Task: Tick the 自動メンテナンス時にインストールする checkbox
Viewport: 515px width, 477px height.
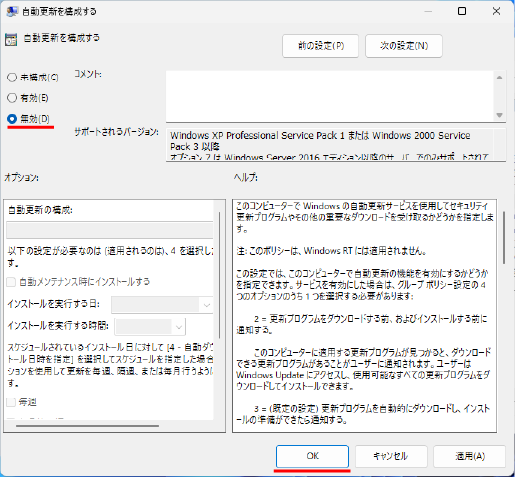Action: 11,282
